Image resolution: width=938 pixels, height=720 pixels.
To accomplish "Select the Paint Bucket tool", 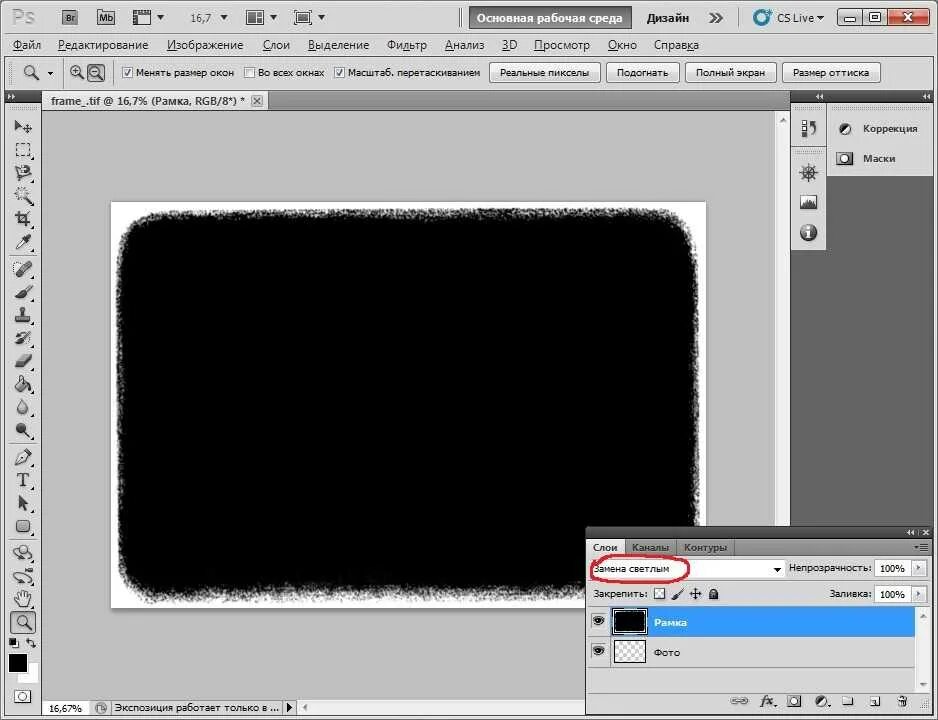I will pyautogui.click(x=23, y=385).
